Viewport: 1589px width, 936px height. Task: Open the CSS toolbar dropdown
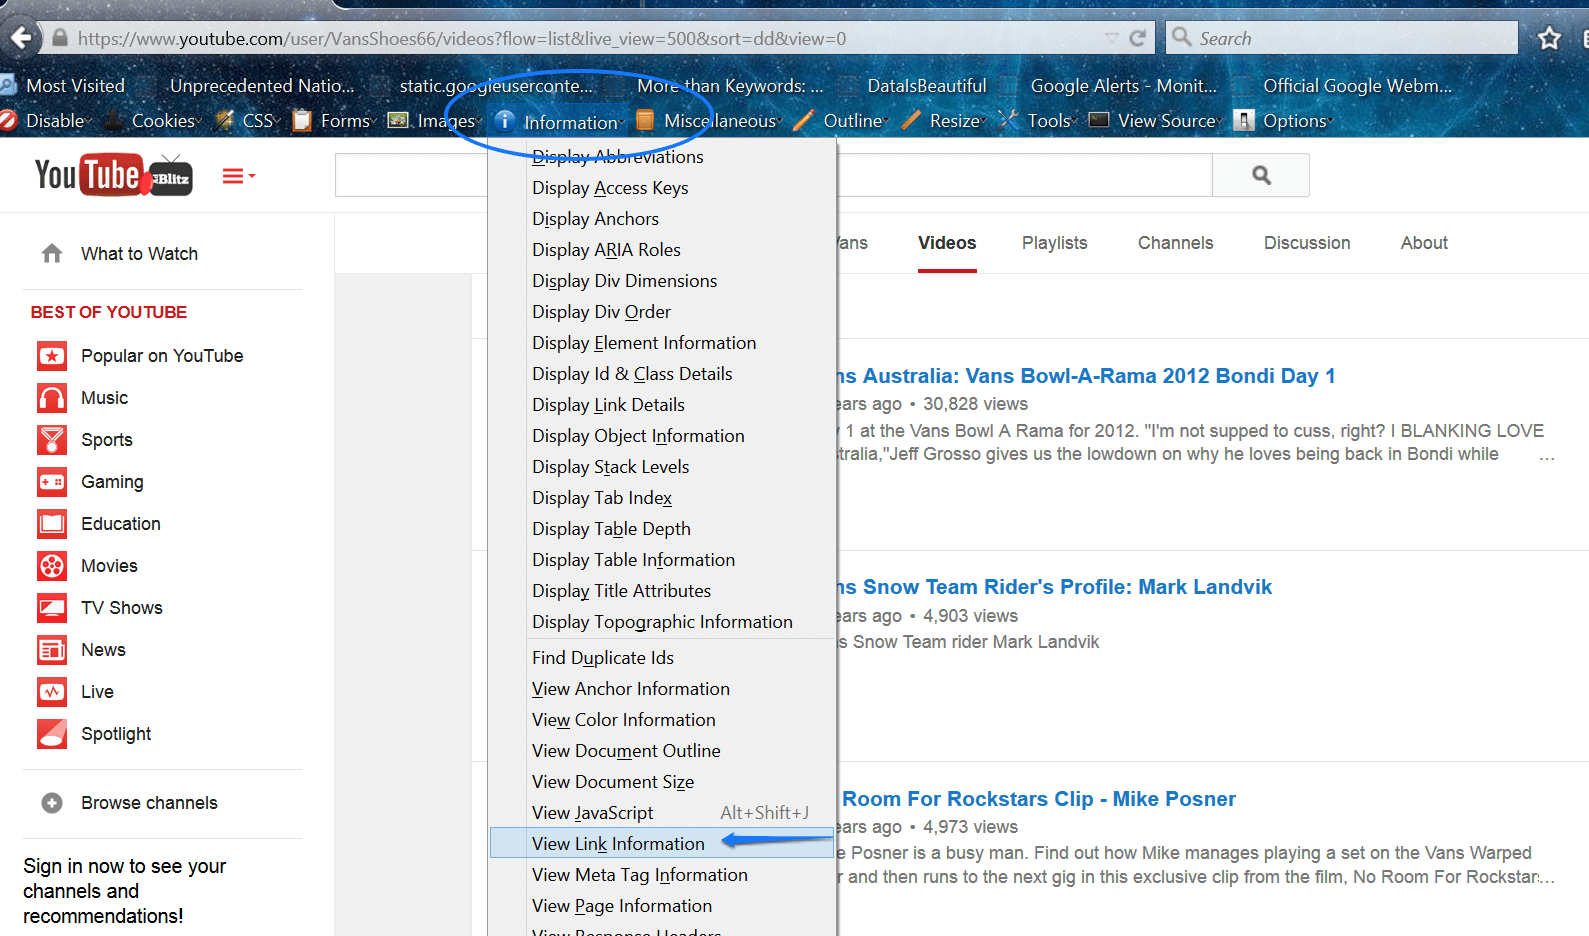pyautogui.click(x=246, y=121)
